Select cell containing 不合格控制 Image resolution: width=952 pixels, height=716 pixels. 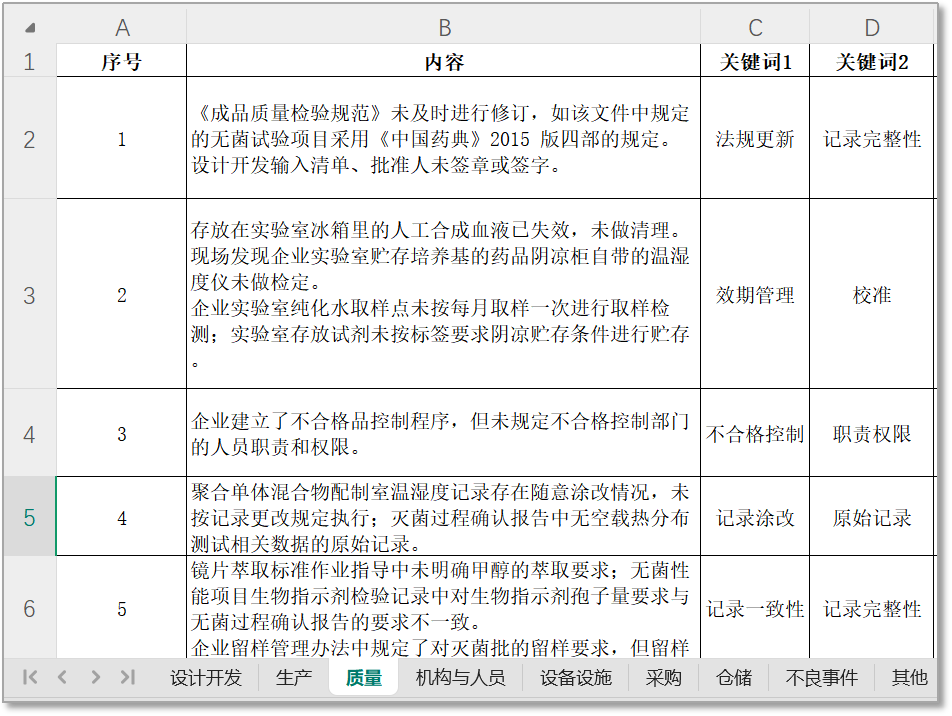pos(755,434)
